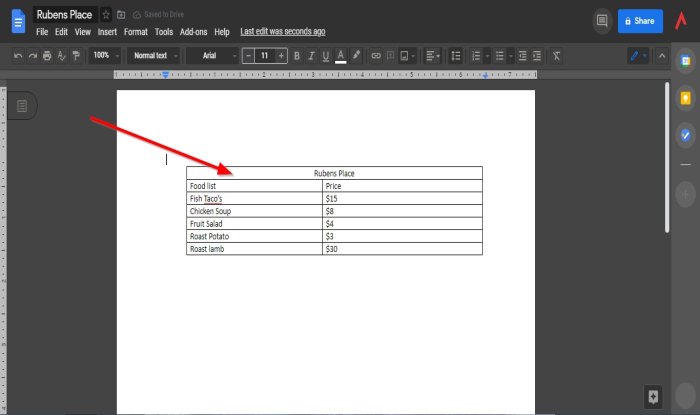Open Google Tasks side panel
This screenshot has width=700, height=415.
pos(686,135)
